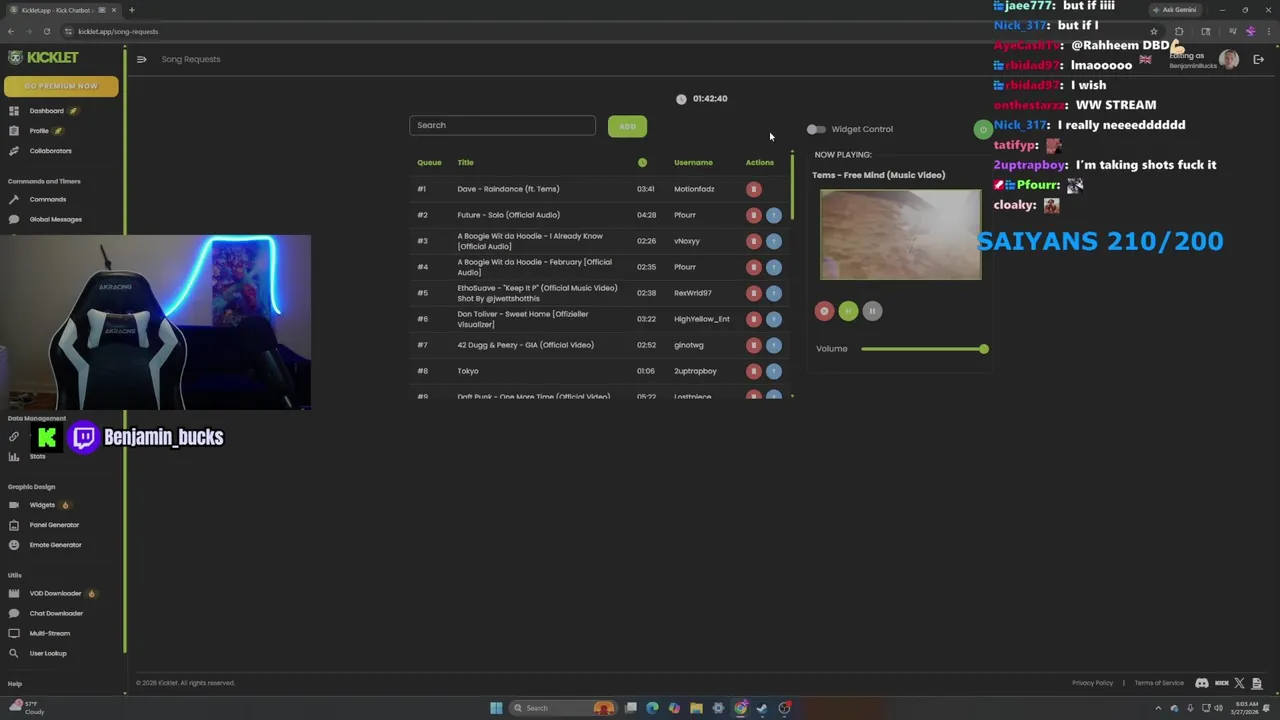Focus the song Search field
The height and width of the screenshot is (720, 1280).
pyautogui.click(x=502, y=125)
